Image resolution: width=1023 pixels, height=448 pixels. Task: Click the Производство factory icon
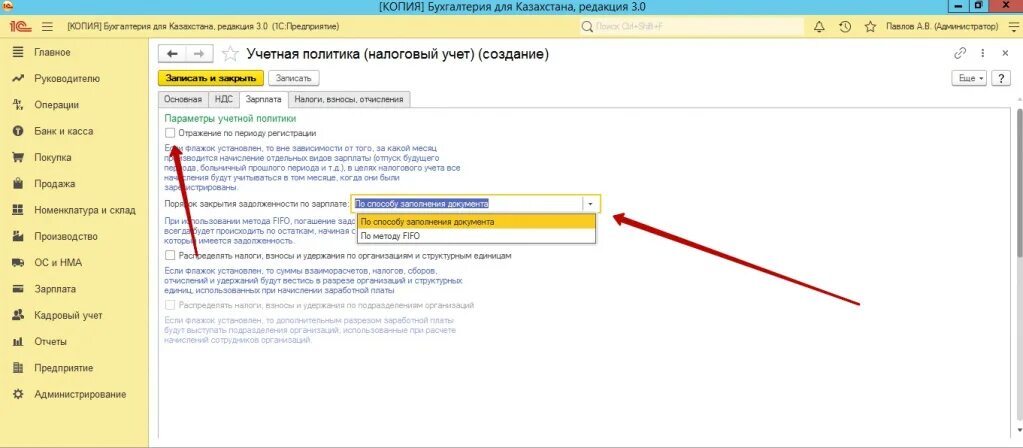click(x=18, y=236)
